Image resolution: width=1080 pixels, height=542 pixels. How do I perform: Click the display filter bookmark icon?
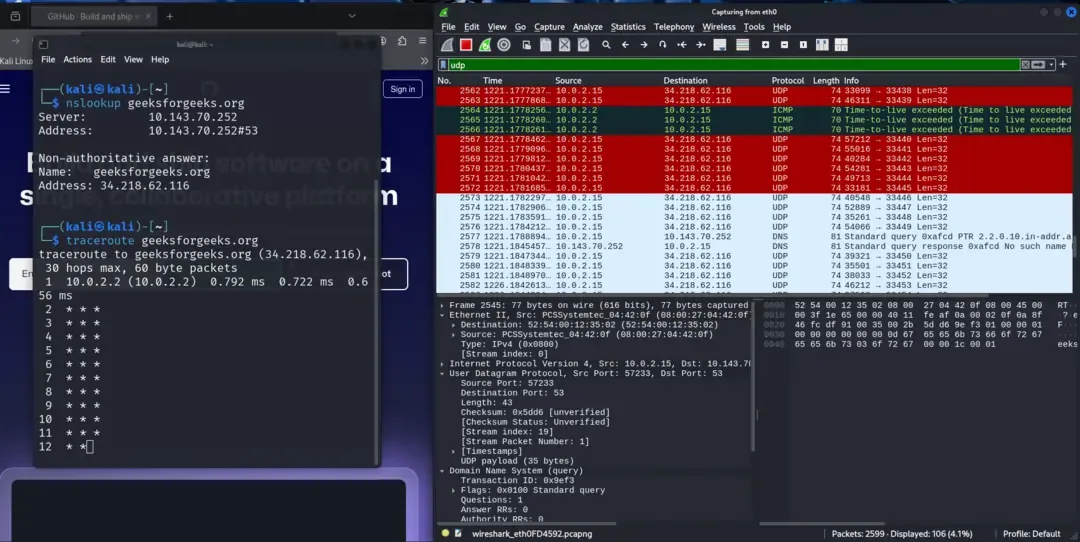click(444, 65)
